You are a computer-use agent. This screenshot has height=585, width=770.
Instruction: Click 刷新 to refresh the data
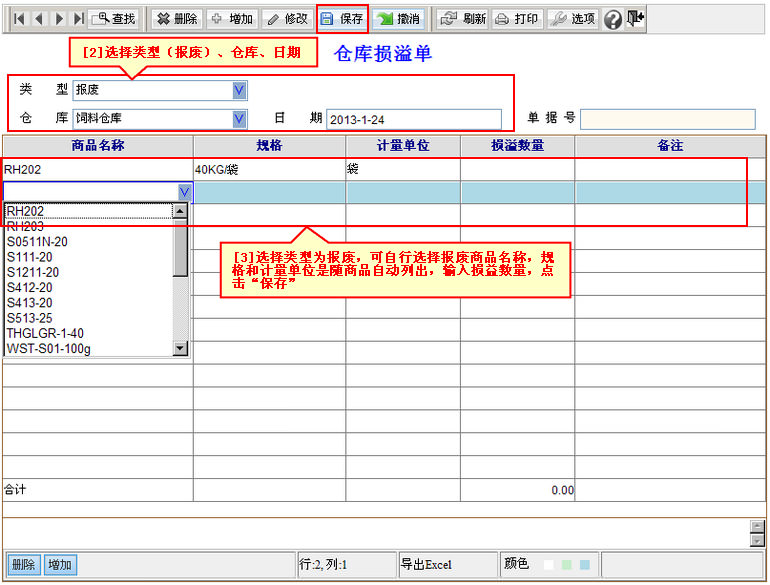click(x=463, y=18)
